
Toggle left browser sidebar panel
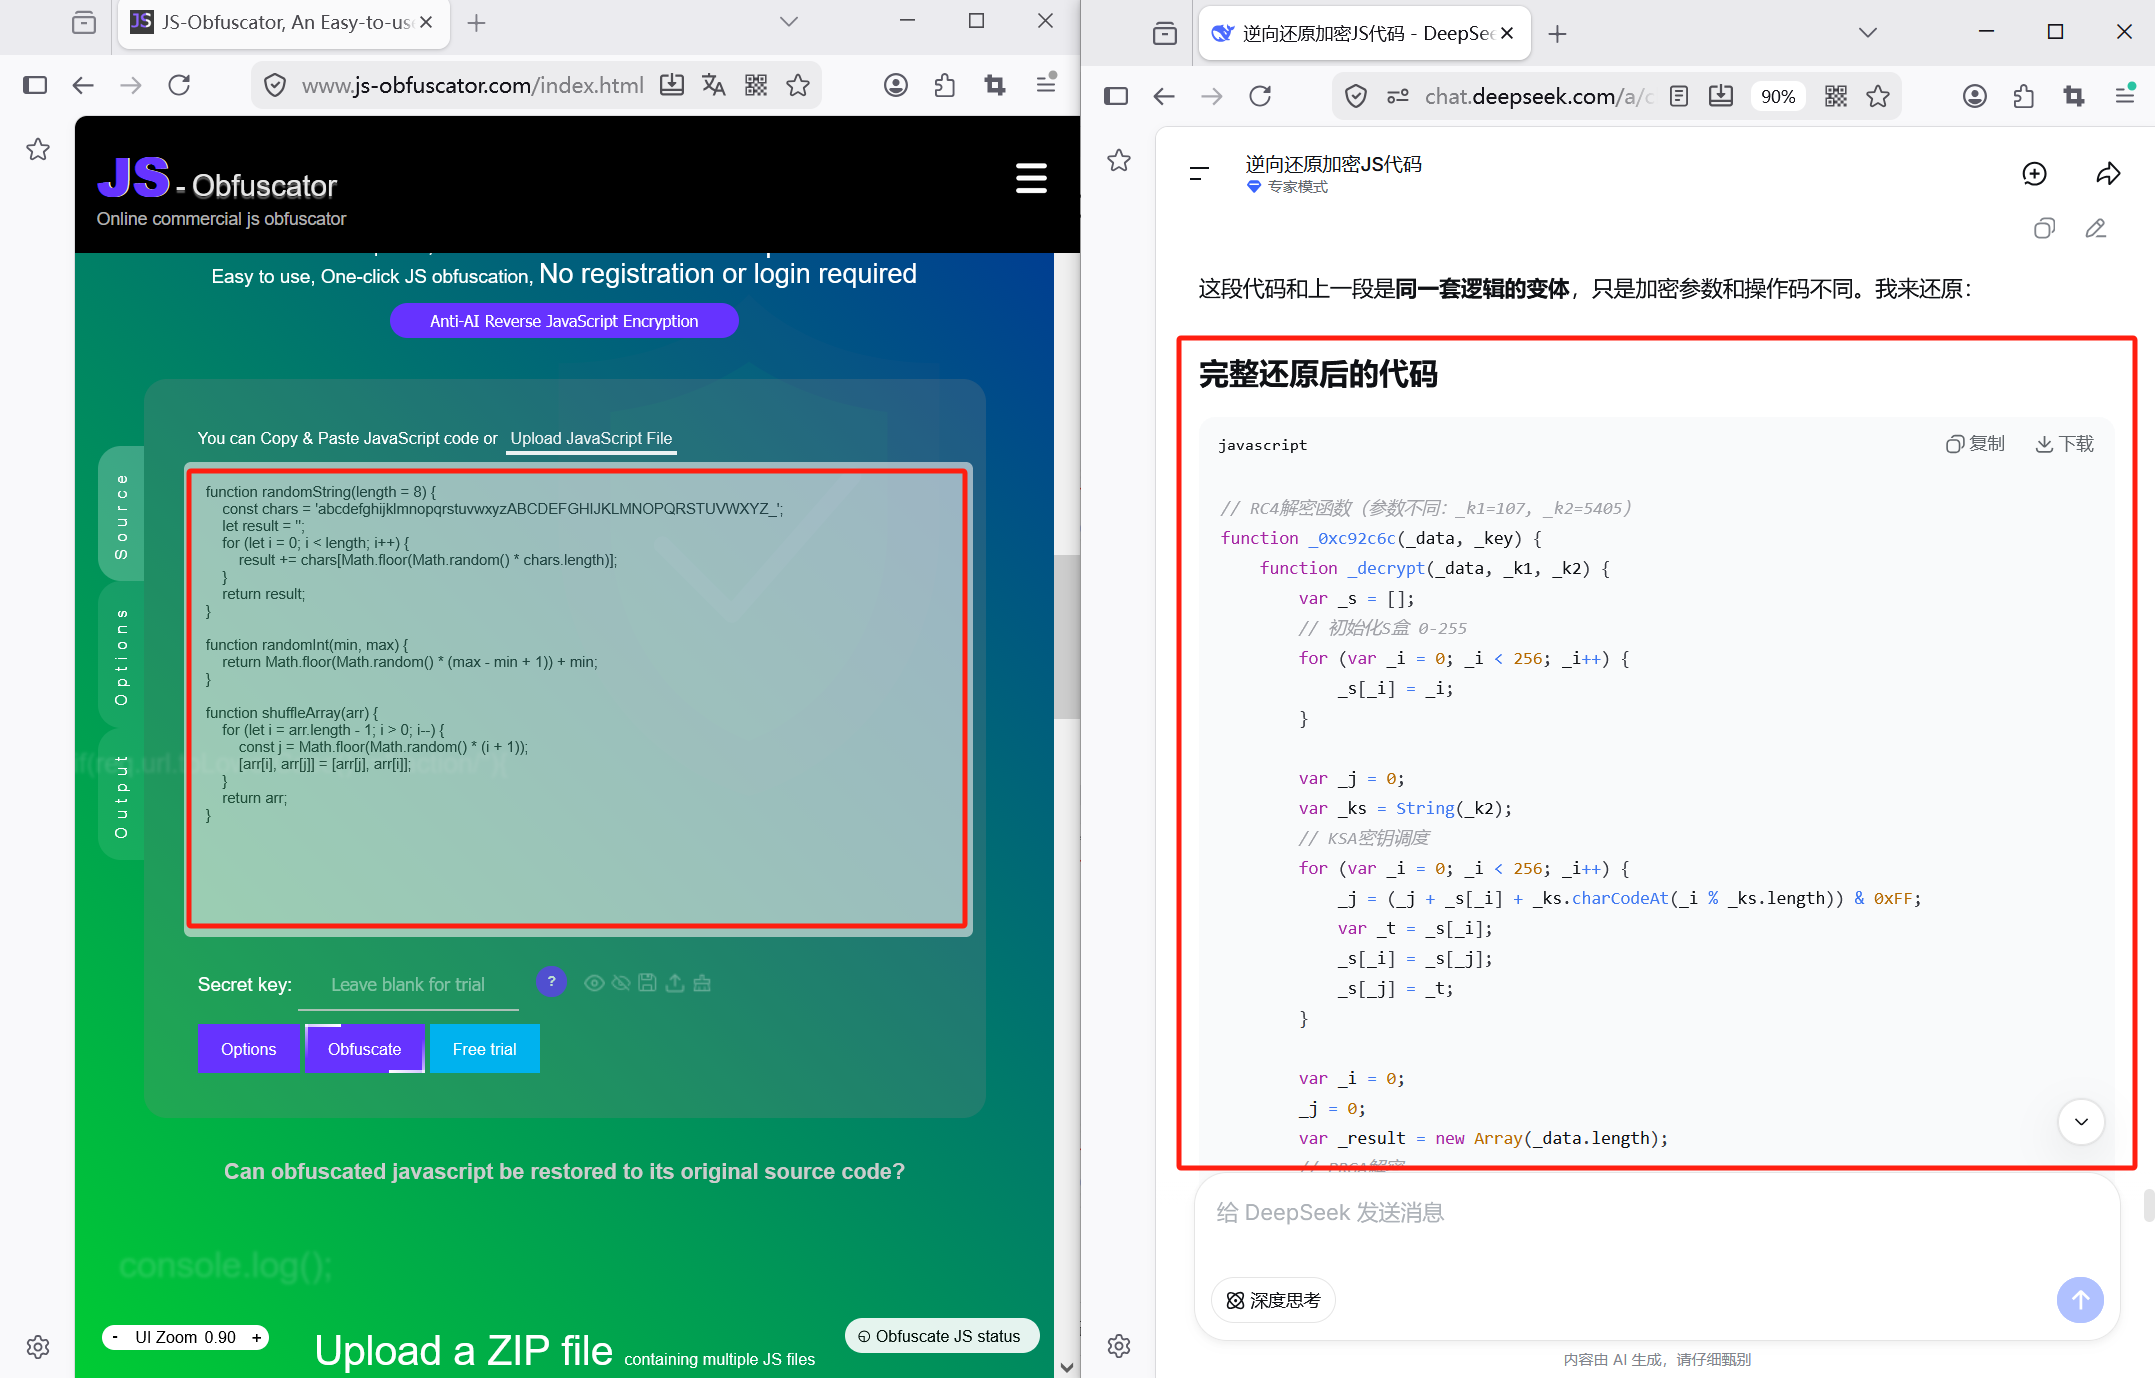coord(35,85)
